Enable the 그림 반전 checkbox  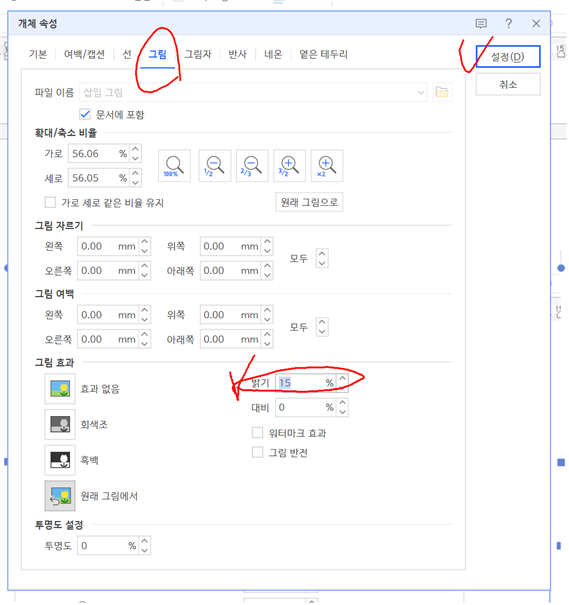(x=257, y=452)
